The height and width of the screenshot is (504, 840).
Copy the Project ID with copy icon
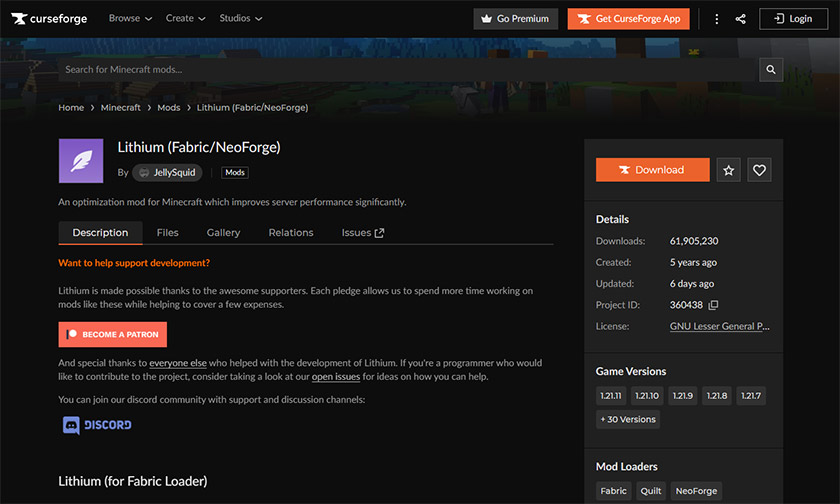click(713, 305)
